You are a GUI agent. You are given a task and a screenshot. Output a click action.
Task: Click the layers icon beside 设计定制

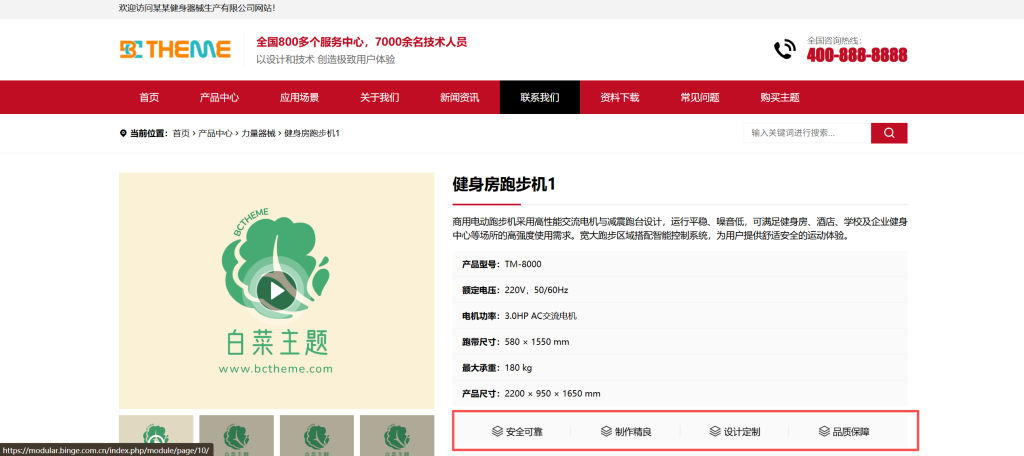[x=715, y=432]
